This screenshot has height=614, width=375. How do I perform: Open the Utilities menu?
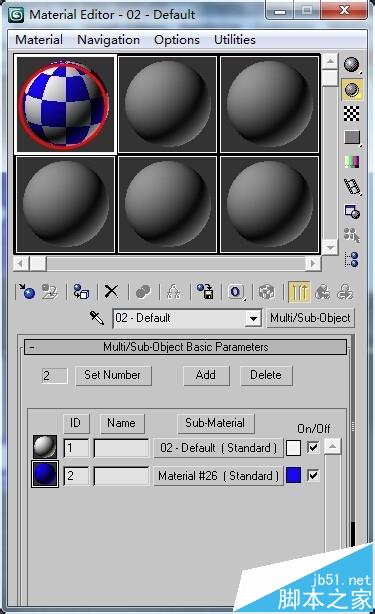[x=235, y=40]
